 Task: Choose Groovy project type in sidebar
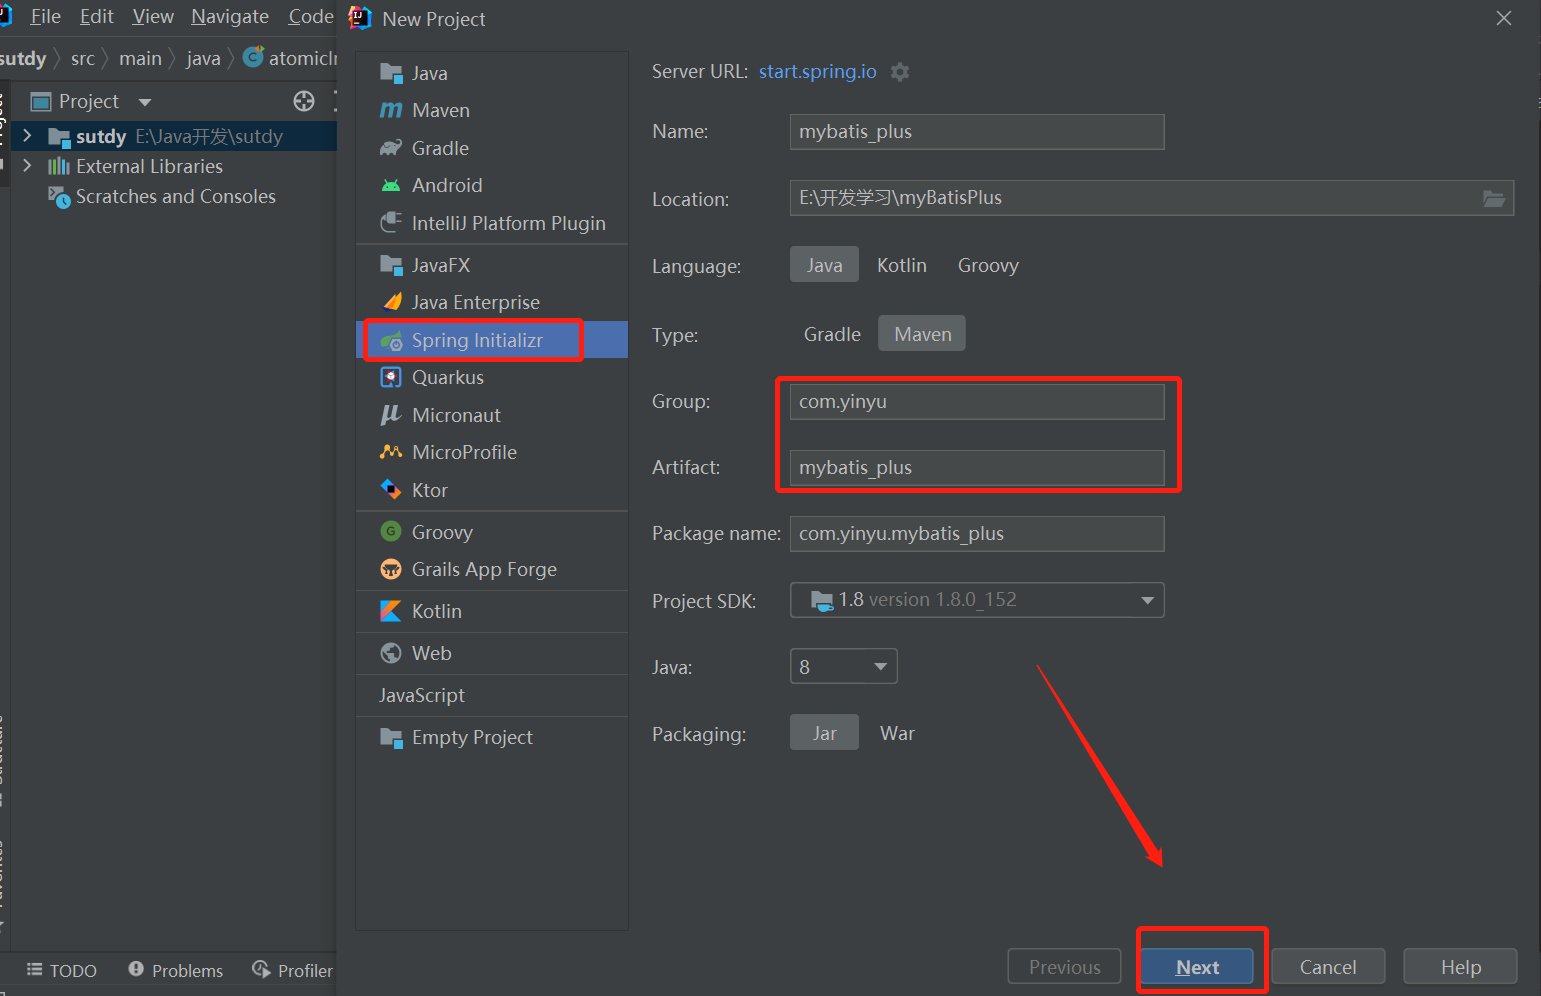coord(492,532)
